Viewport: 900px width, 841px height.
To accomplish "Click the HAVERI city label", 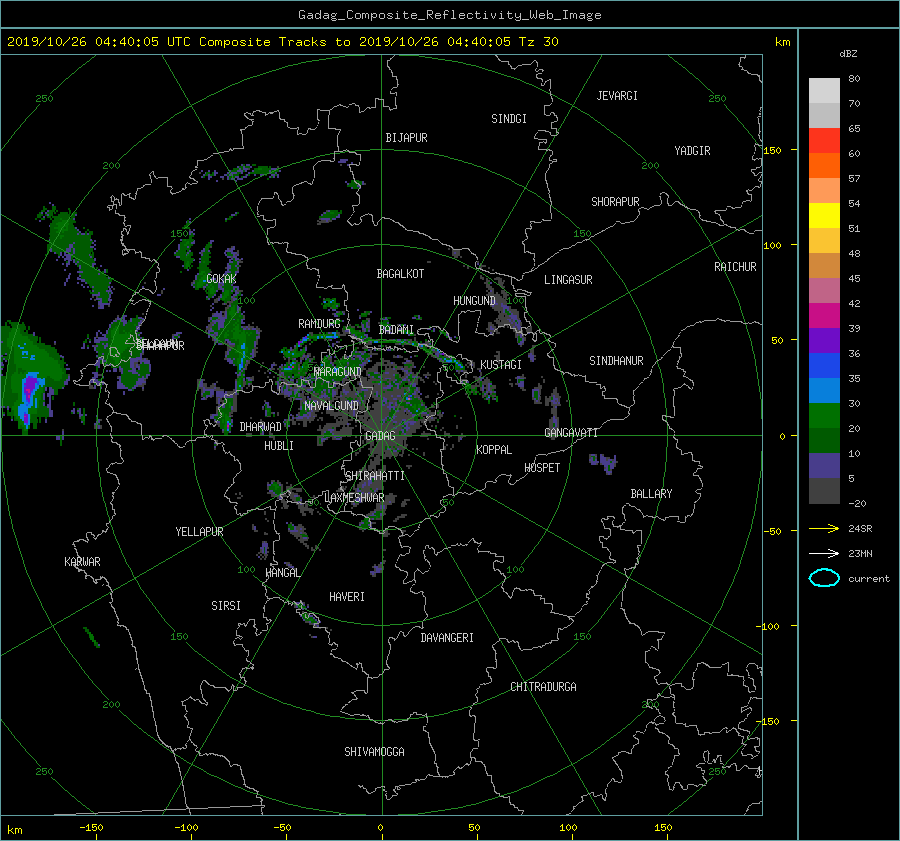I will [347, 597].
